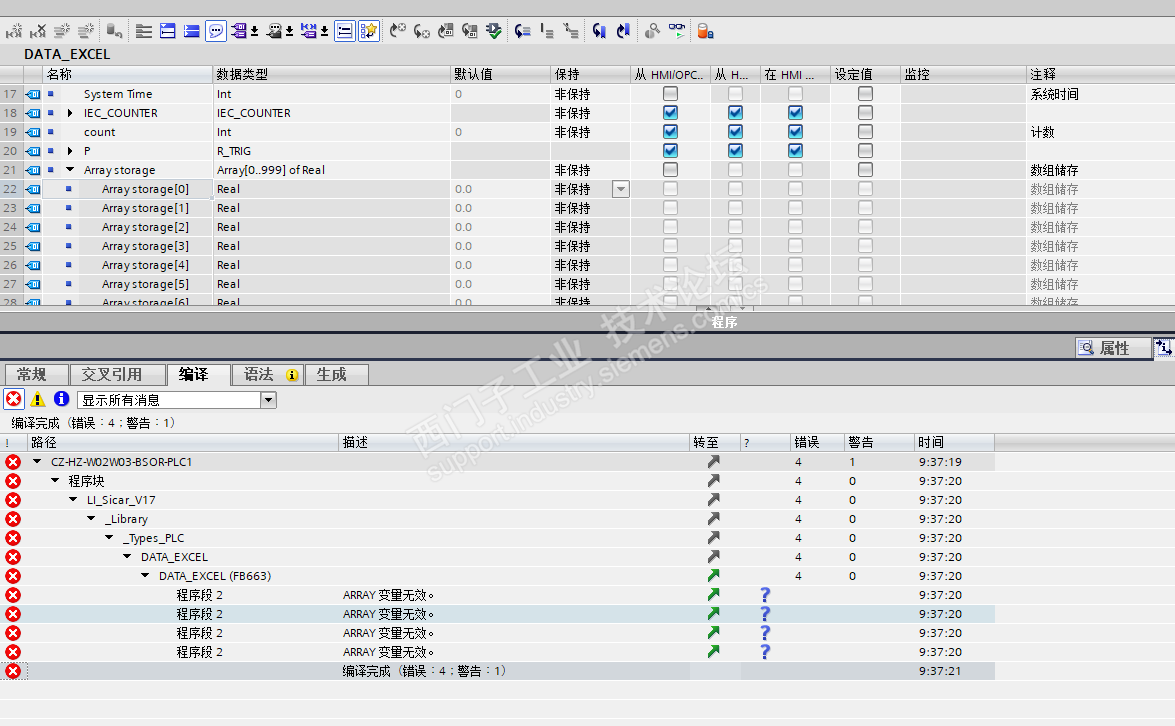Click go-to arrow in CZ-HZ-W02W03-BSOR-PLC1 row
The image size is (1175, 726).
coord(713,462)
